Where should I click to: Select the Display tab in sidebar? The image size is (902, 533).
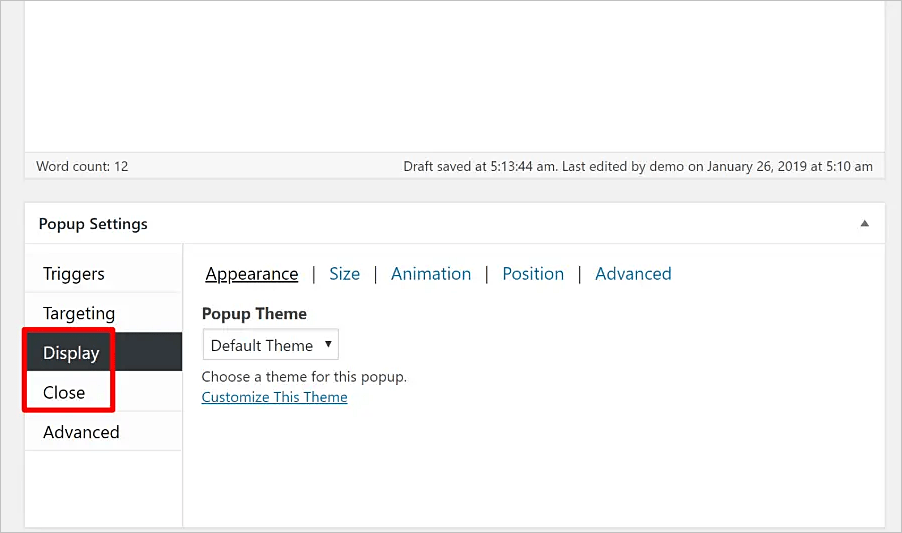pyautogui.click(x=71, y=353)
